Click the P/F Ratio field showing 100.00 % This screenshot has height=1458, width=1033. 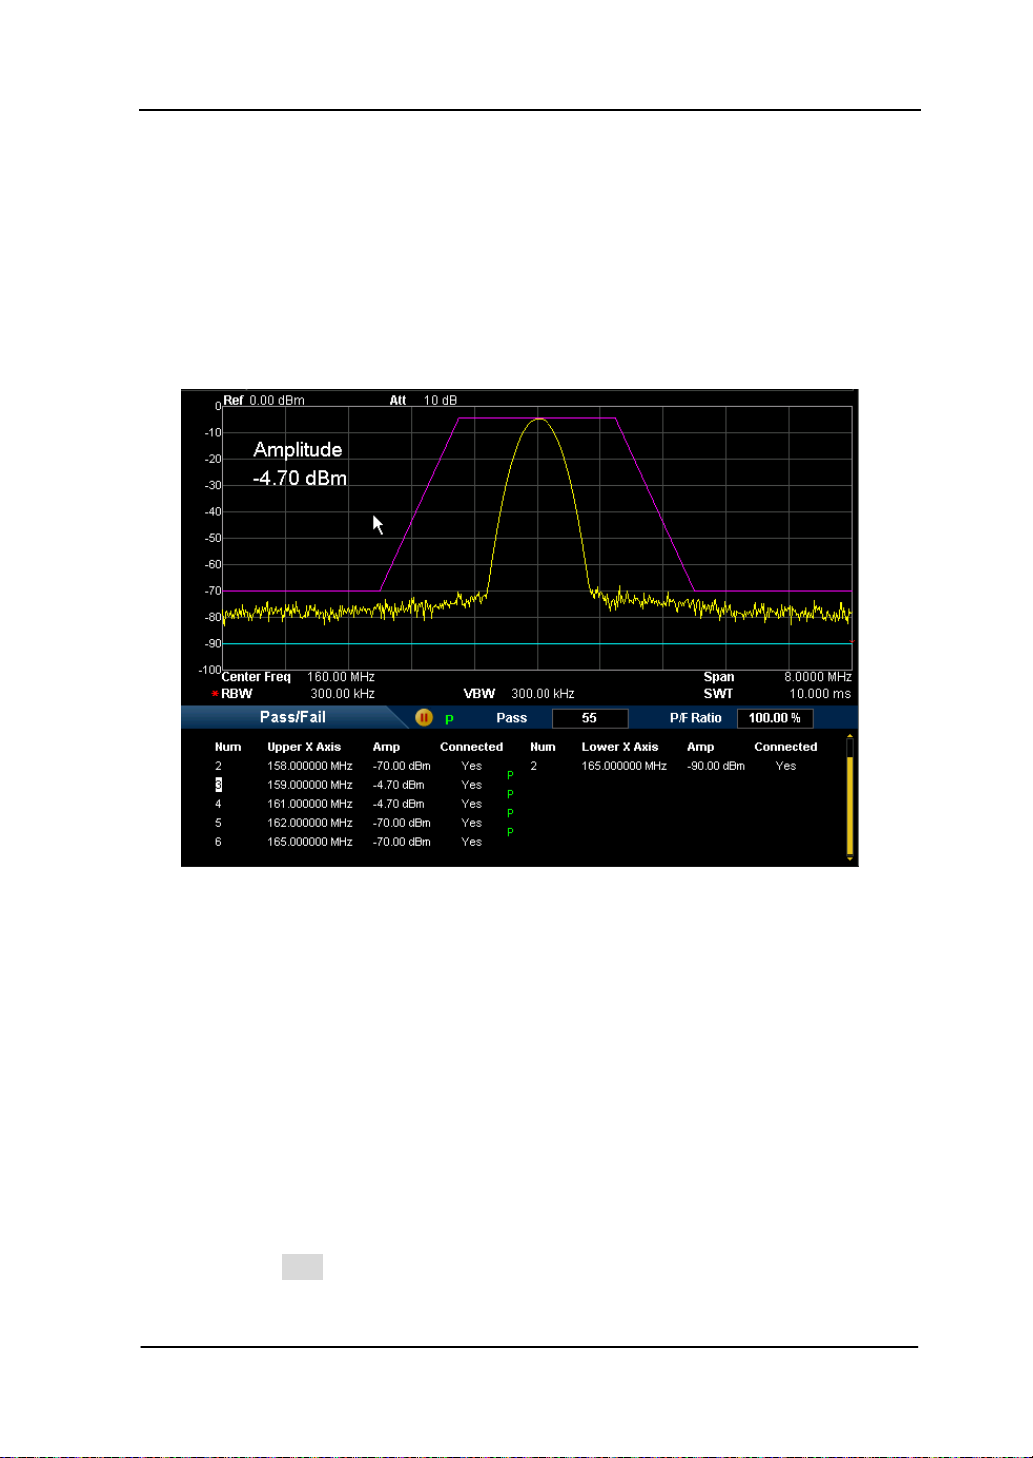[775, 718]
